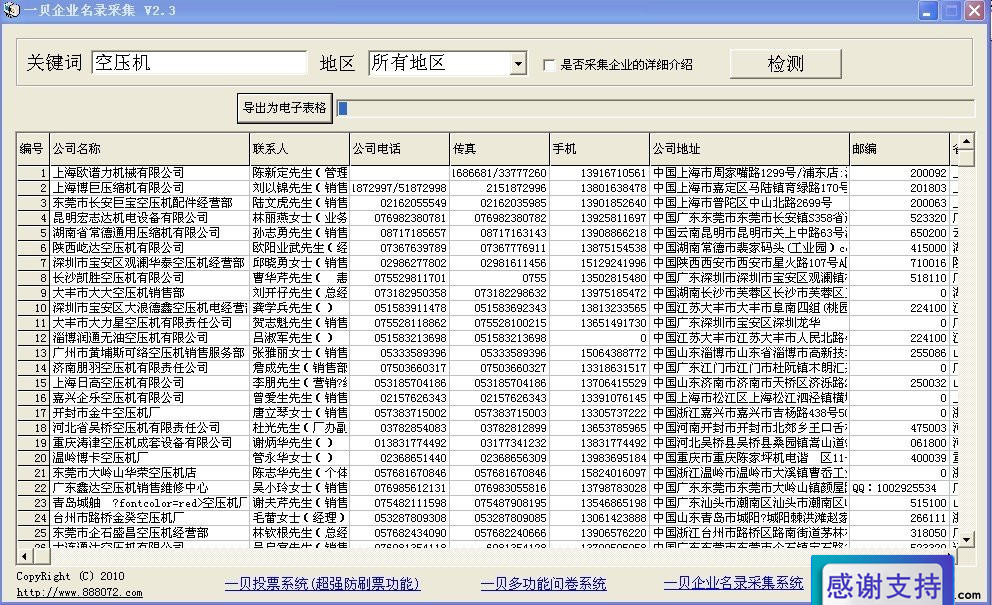Select company cell 台州市路桥金葵空压机厂
Image resolution: width=992 pixels, height=605 pixels.
point(149,518)
